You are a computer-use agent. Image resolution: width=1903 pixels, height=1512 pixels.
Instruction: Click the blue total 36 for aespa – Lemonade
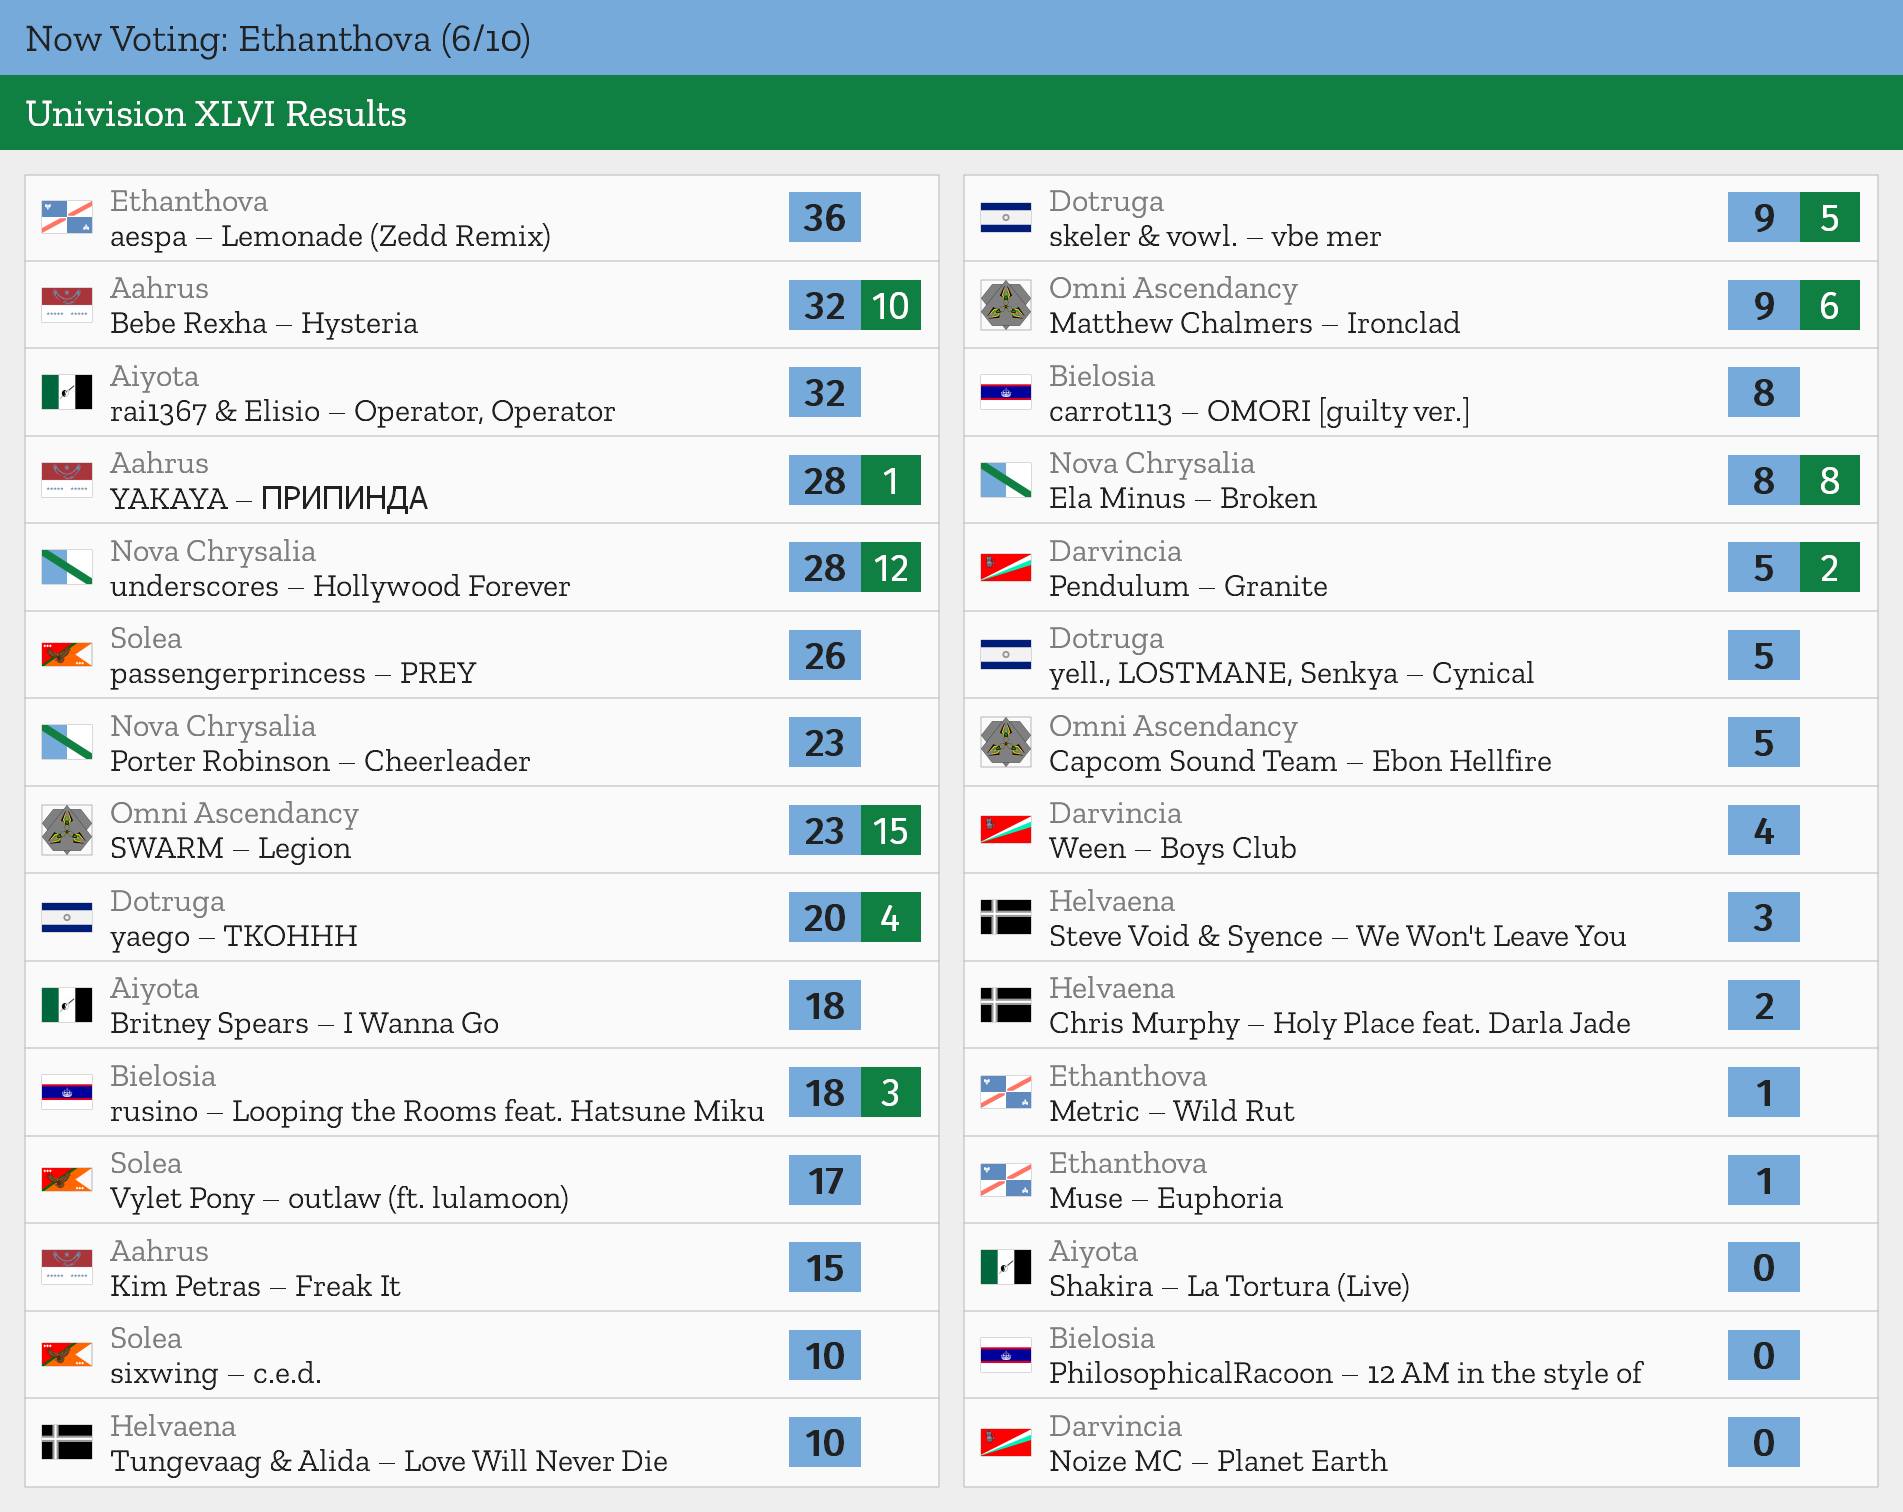[x=825, y=218]
